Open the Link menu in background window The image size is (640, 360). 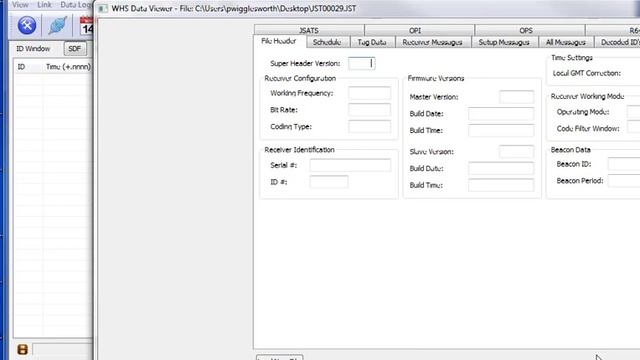click(44, 5)
